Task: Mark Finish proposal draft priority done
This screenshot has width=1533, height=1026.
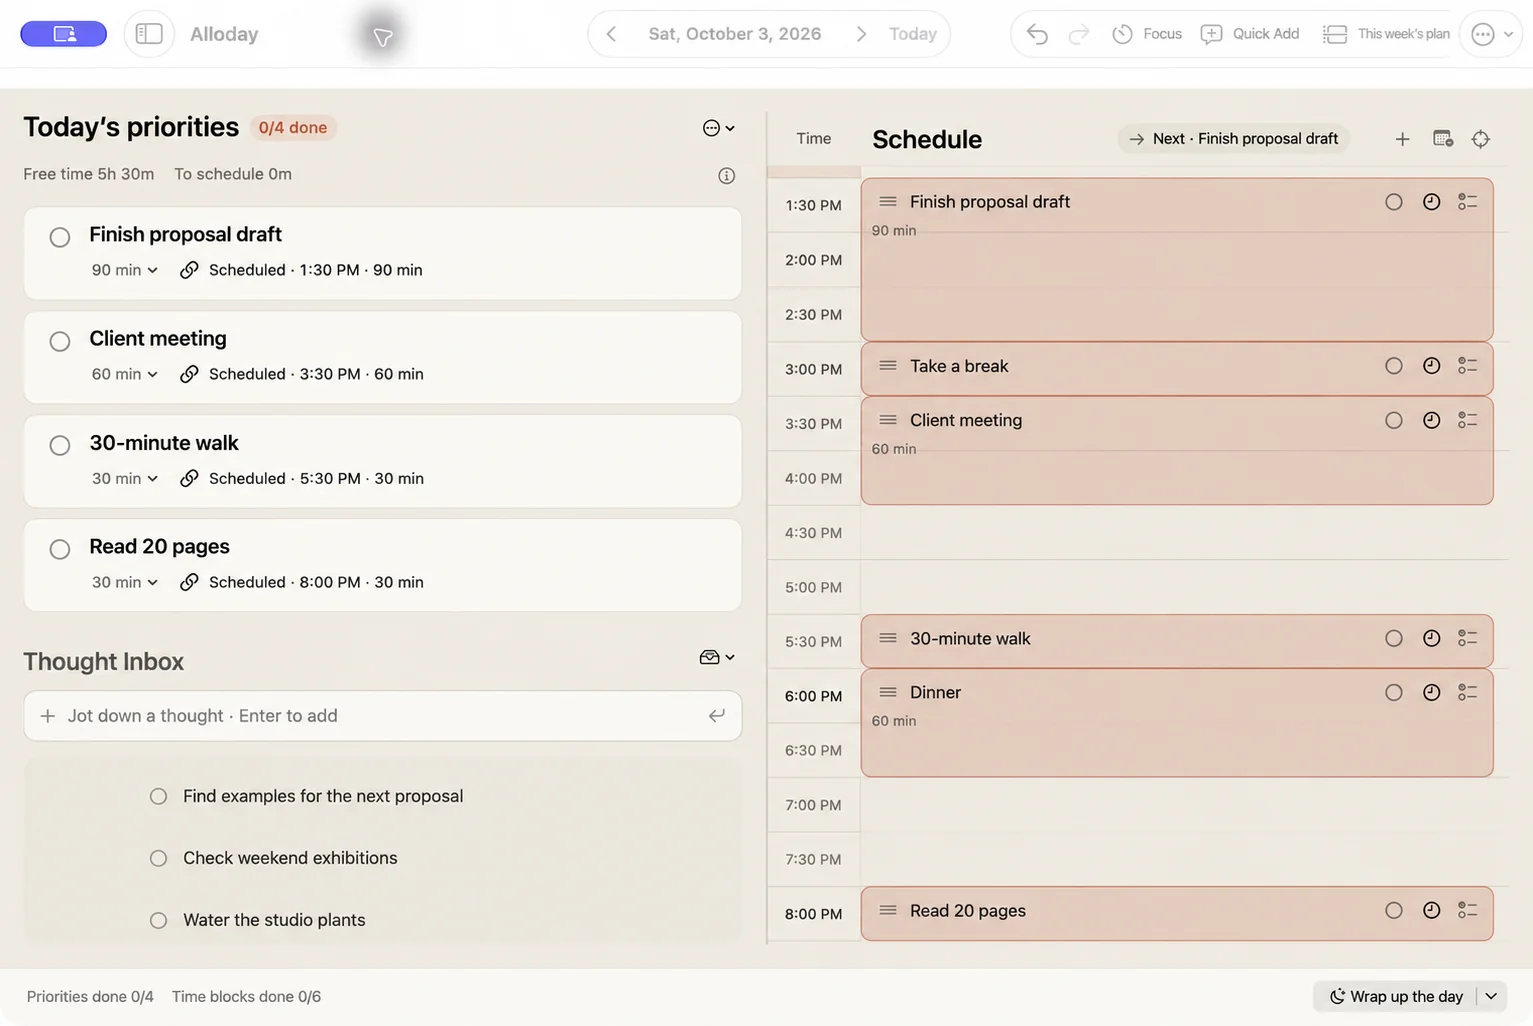Action: point(60,237)
